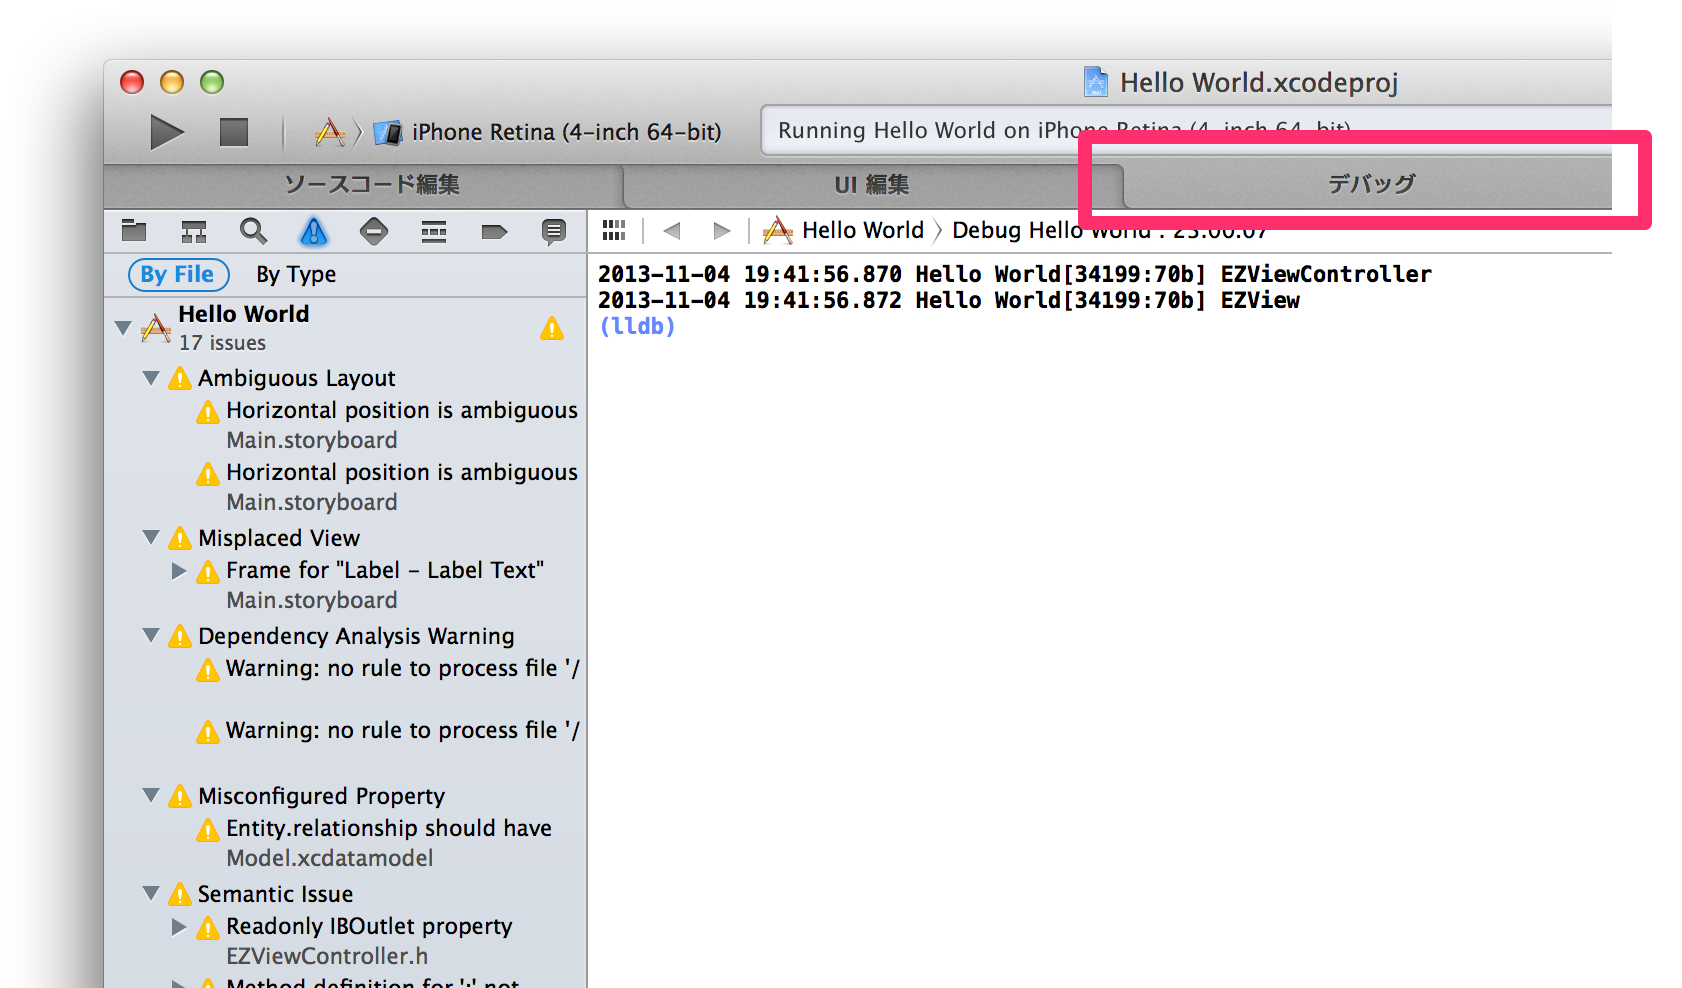Choose iPhone Retina (4-inch 64-bit) destination
Viewport: 1682px width, 988px height.
coord(547,132)
